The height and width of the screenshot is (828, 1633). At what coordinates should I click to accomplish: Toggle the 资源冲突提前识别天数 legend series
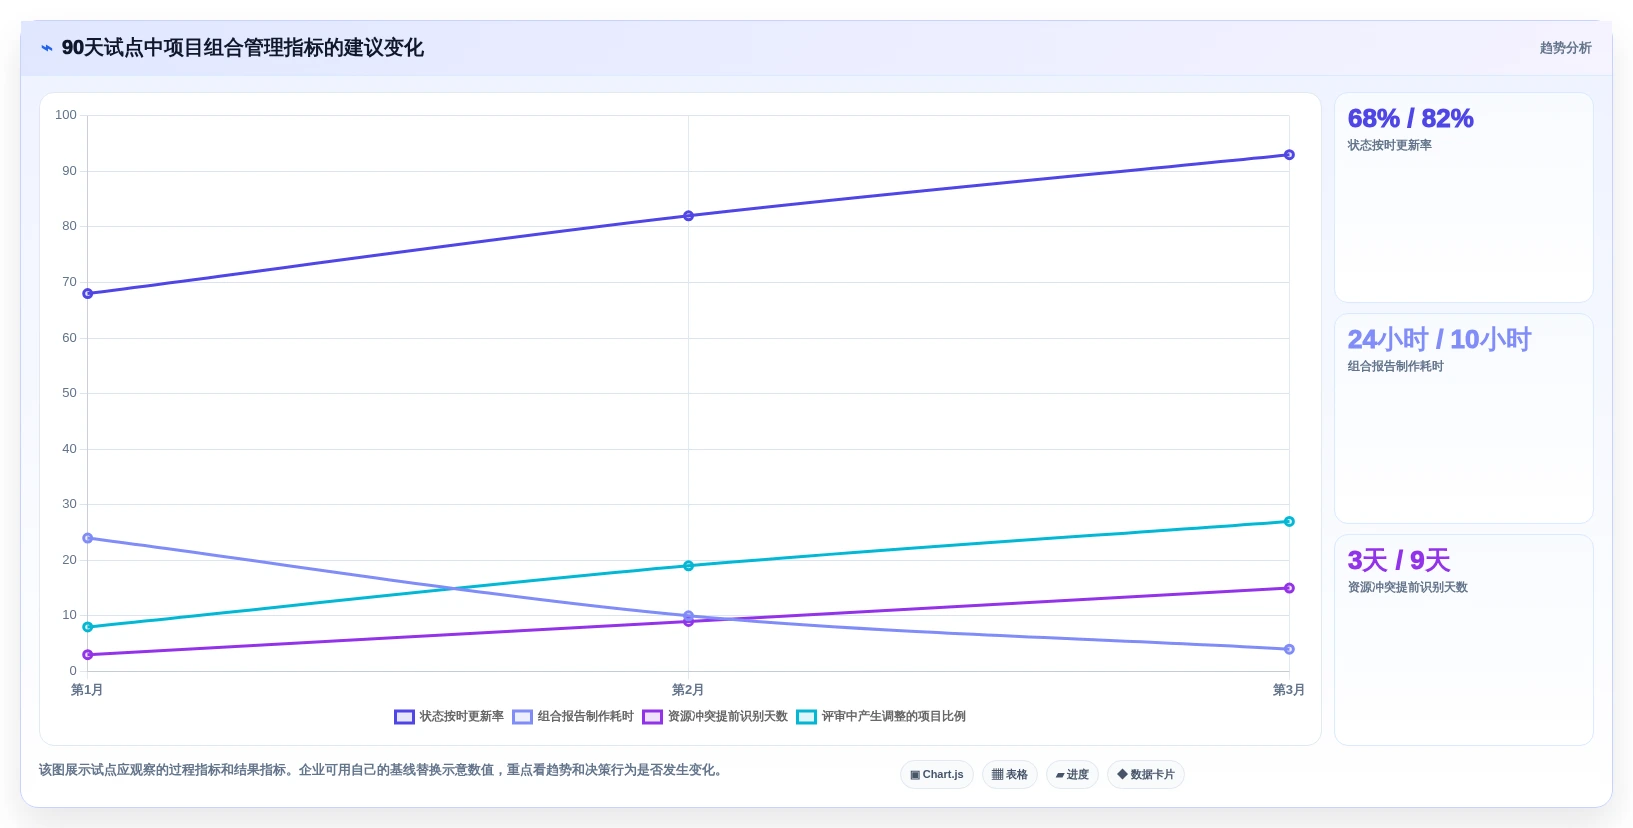coord(715,717)
